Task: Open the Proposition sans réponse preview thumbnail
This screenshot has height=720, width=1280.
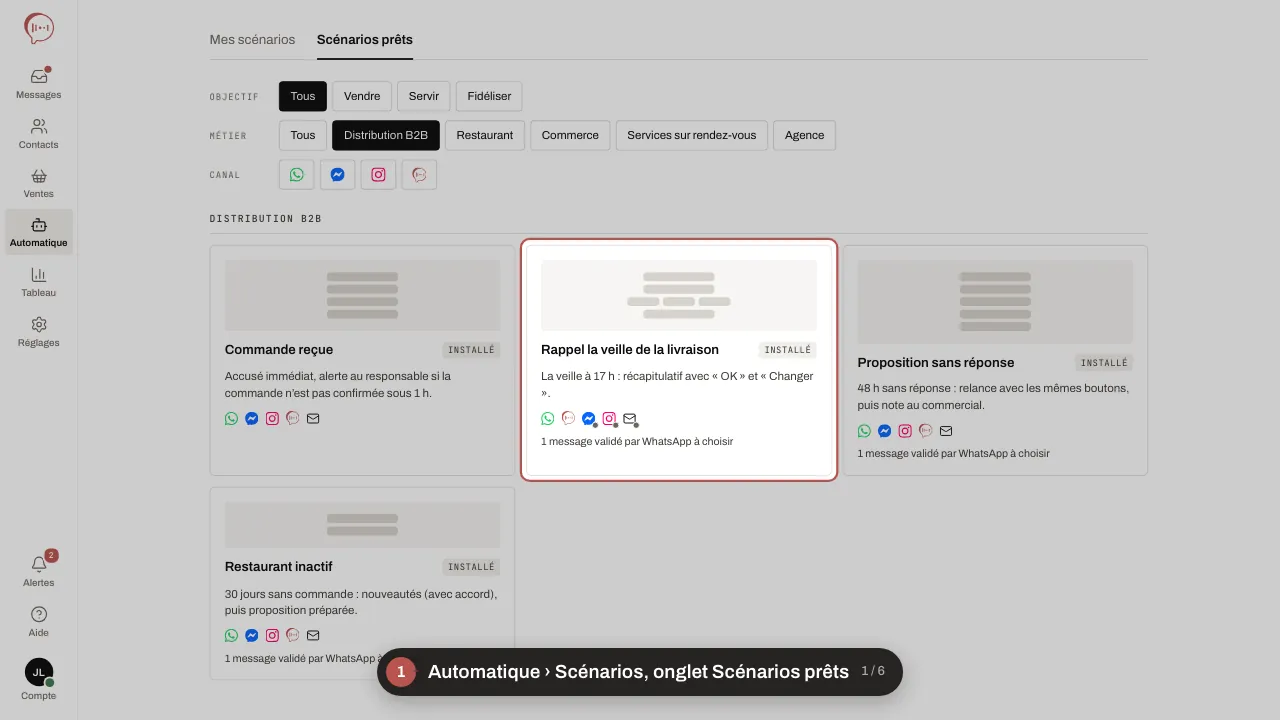Action: [x=995, y=302]
